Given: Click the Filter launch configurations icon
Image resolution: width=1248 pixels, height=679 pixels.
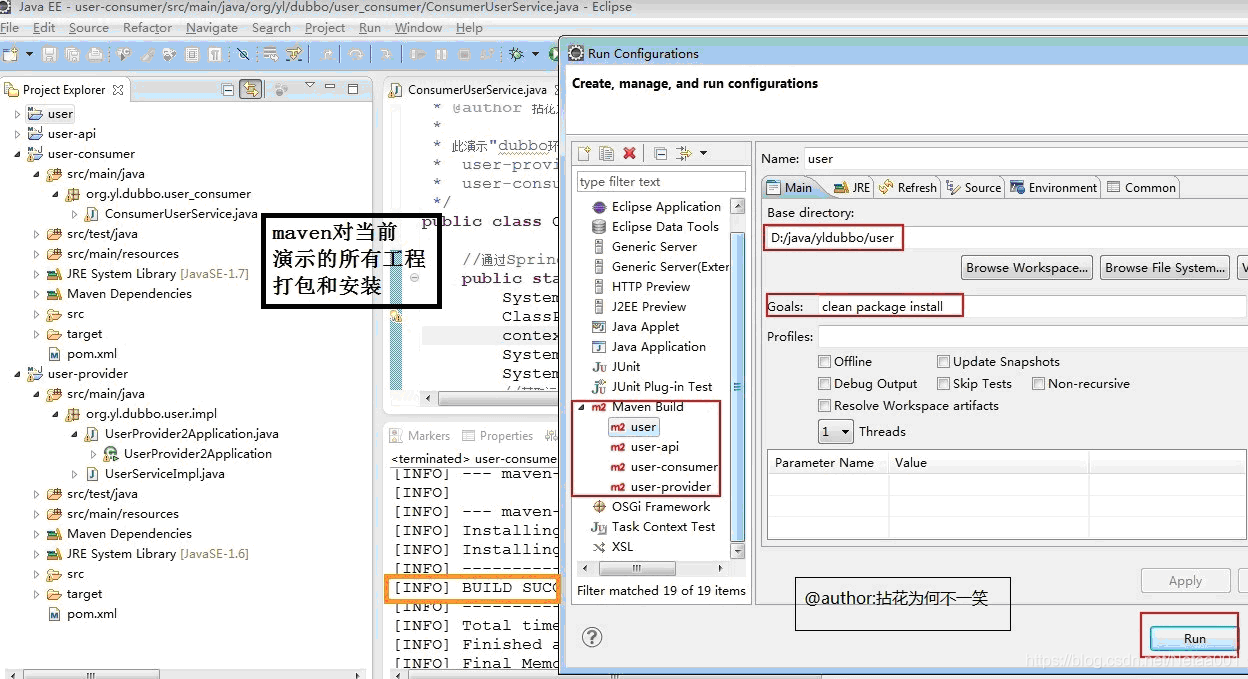Looking at the screenshot, I should point(684,153).
